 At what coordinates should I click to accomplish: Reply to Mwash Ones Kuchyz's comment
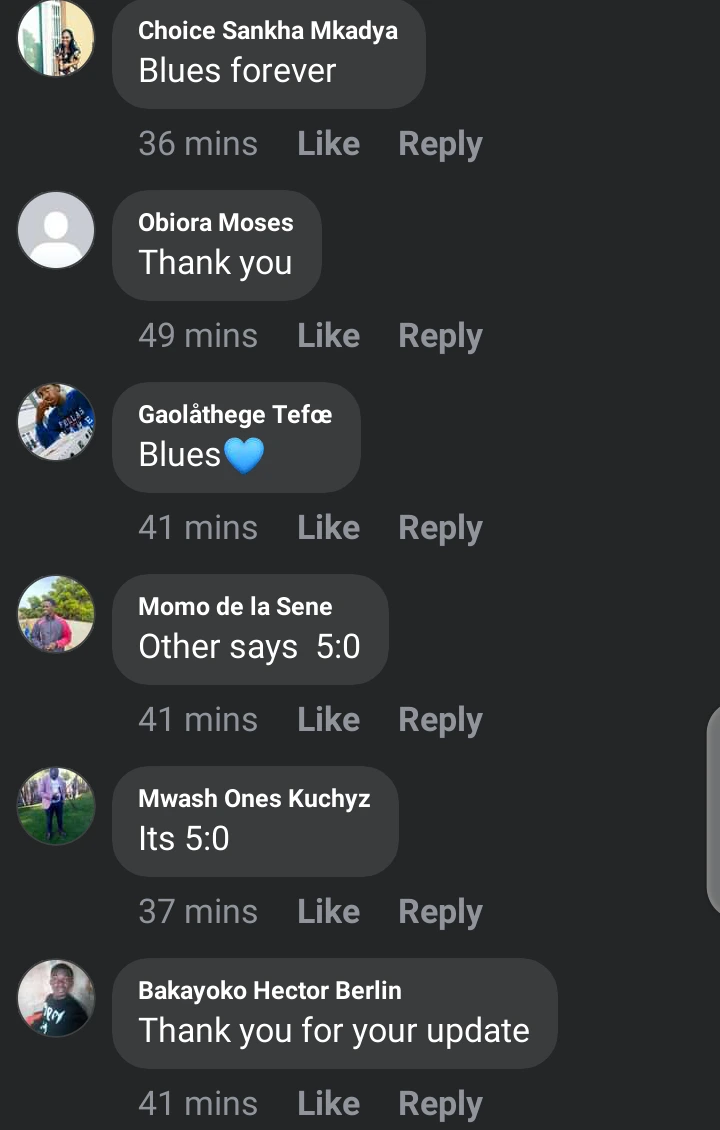(440, 913)
